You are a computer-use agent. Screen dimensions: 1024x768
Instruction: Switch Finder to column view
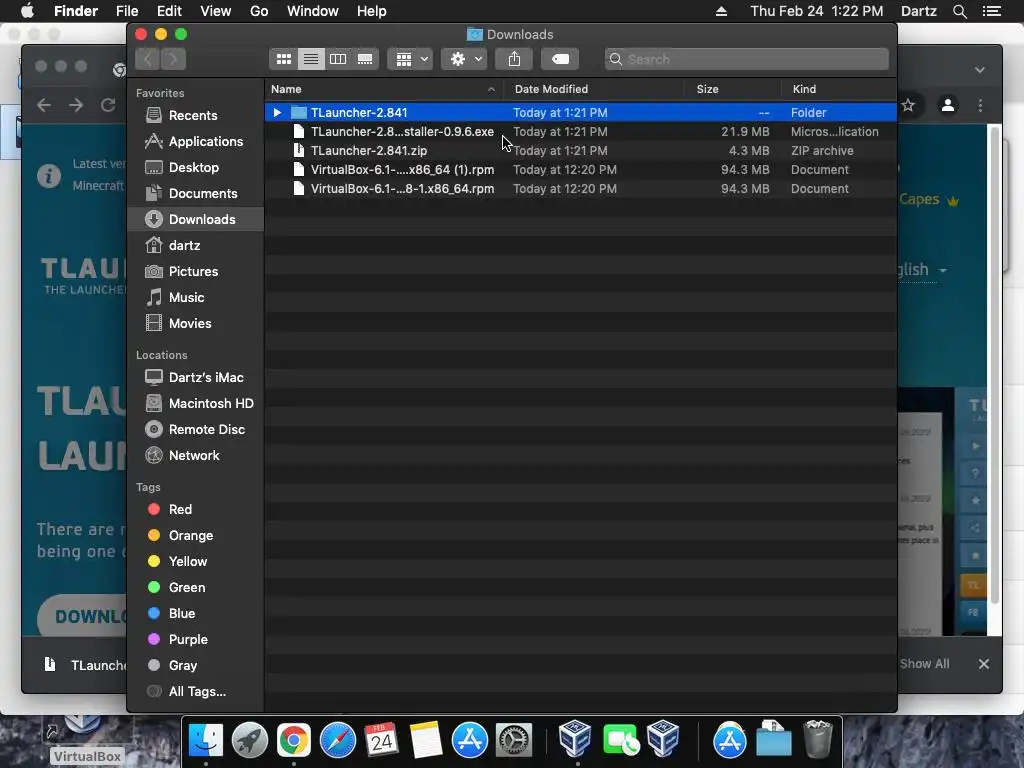[x=338, y=59]
